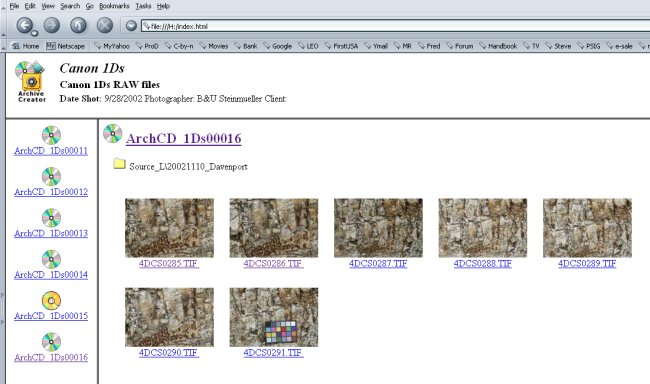Click the Home bookmark toolbar button
Viewport: 650px width, 384px height.
[x=26, y=46]
